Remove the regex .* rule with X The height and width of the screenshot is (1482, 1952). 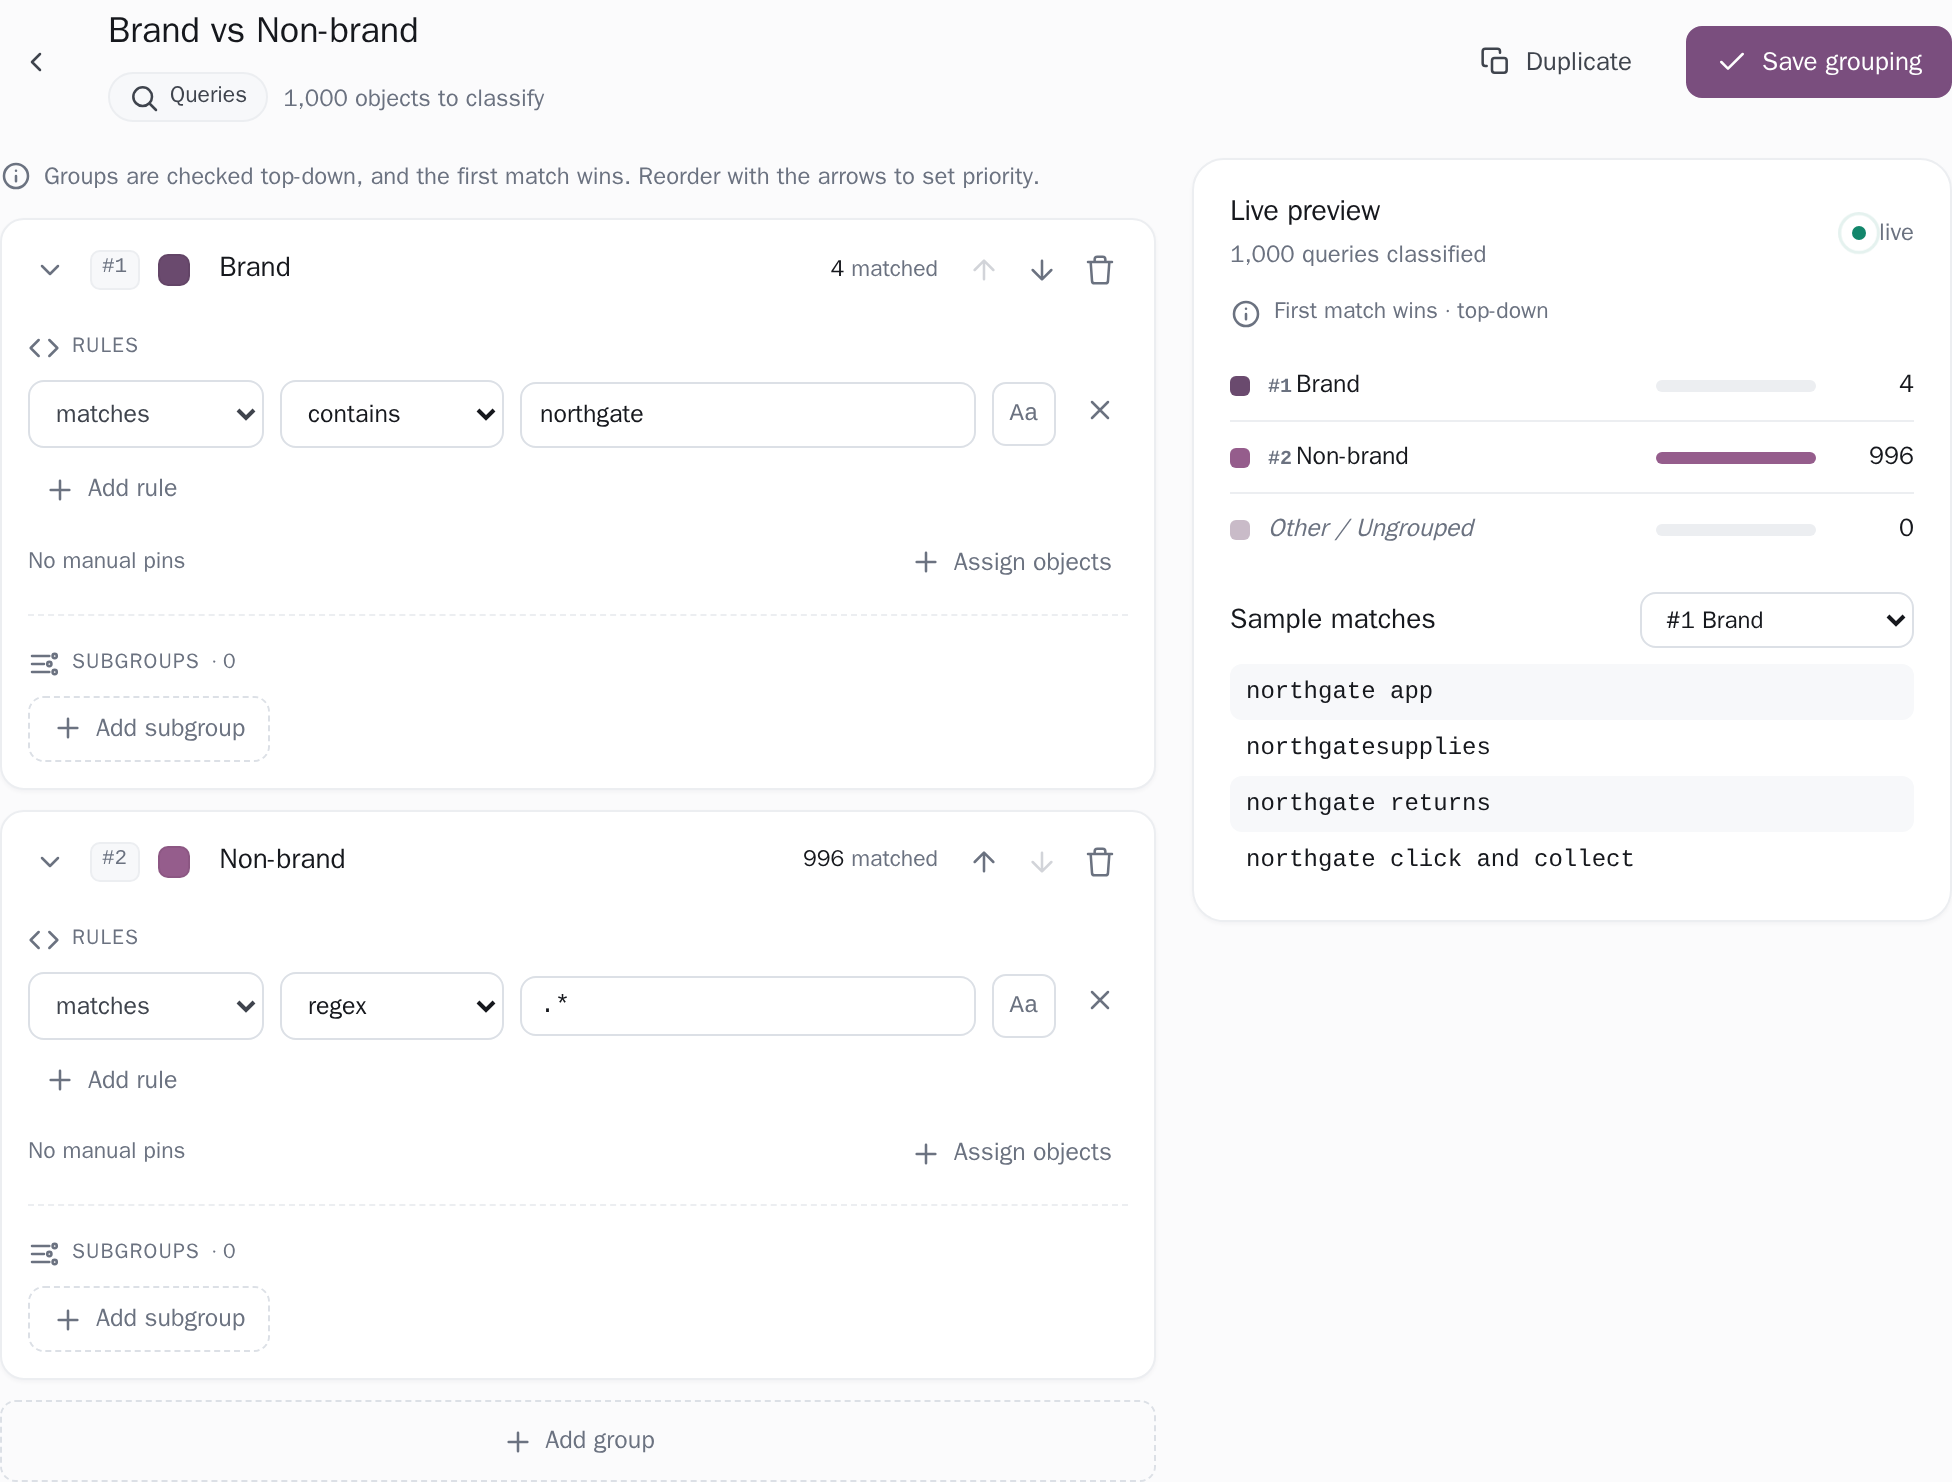tap(1100, 1001)
